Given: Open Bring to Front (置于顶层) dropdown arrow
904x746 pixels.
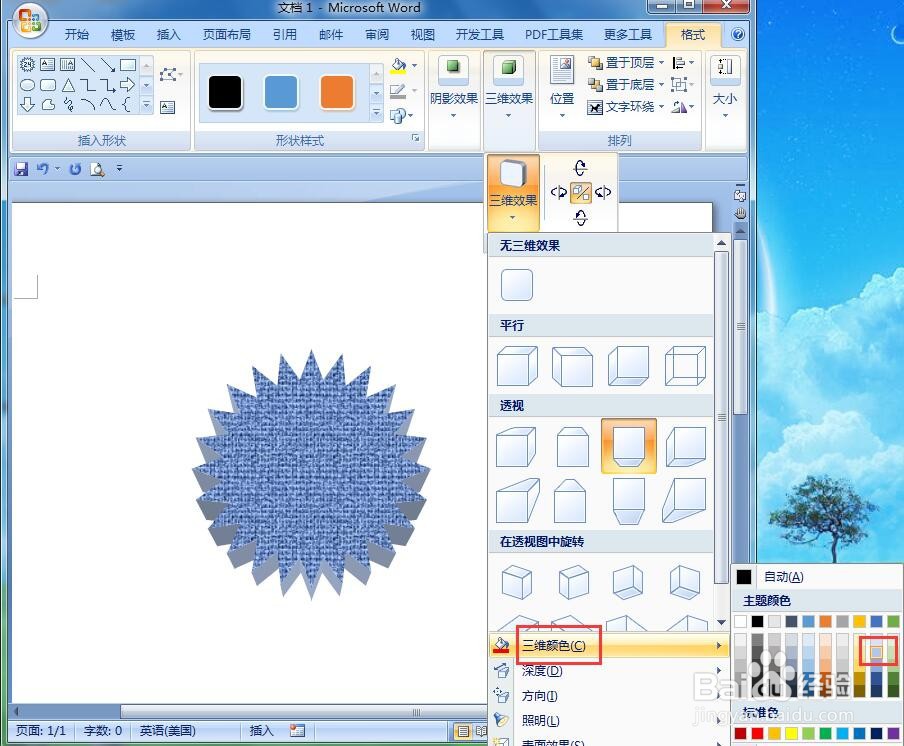Looking at the screenshot, I should 661,62.
